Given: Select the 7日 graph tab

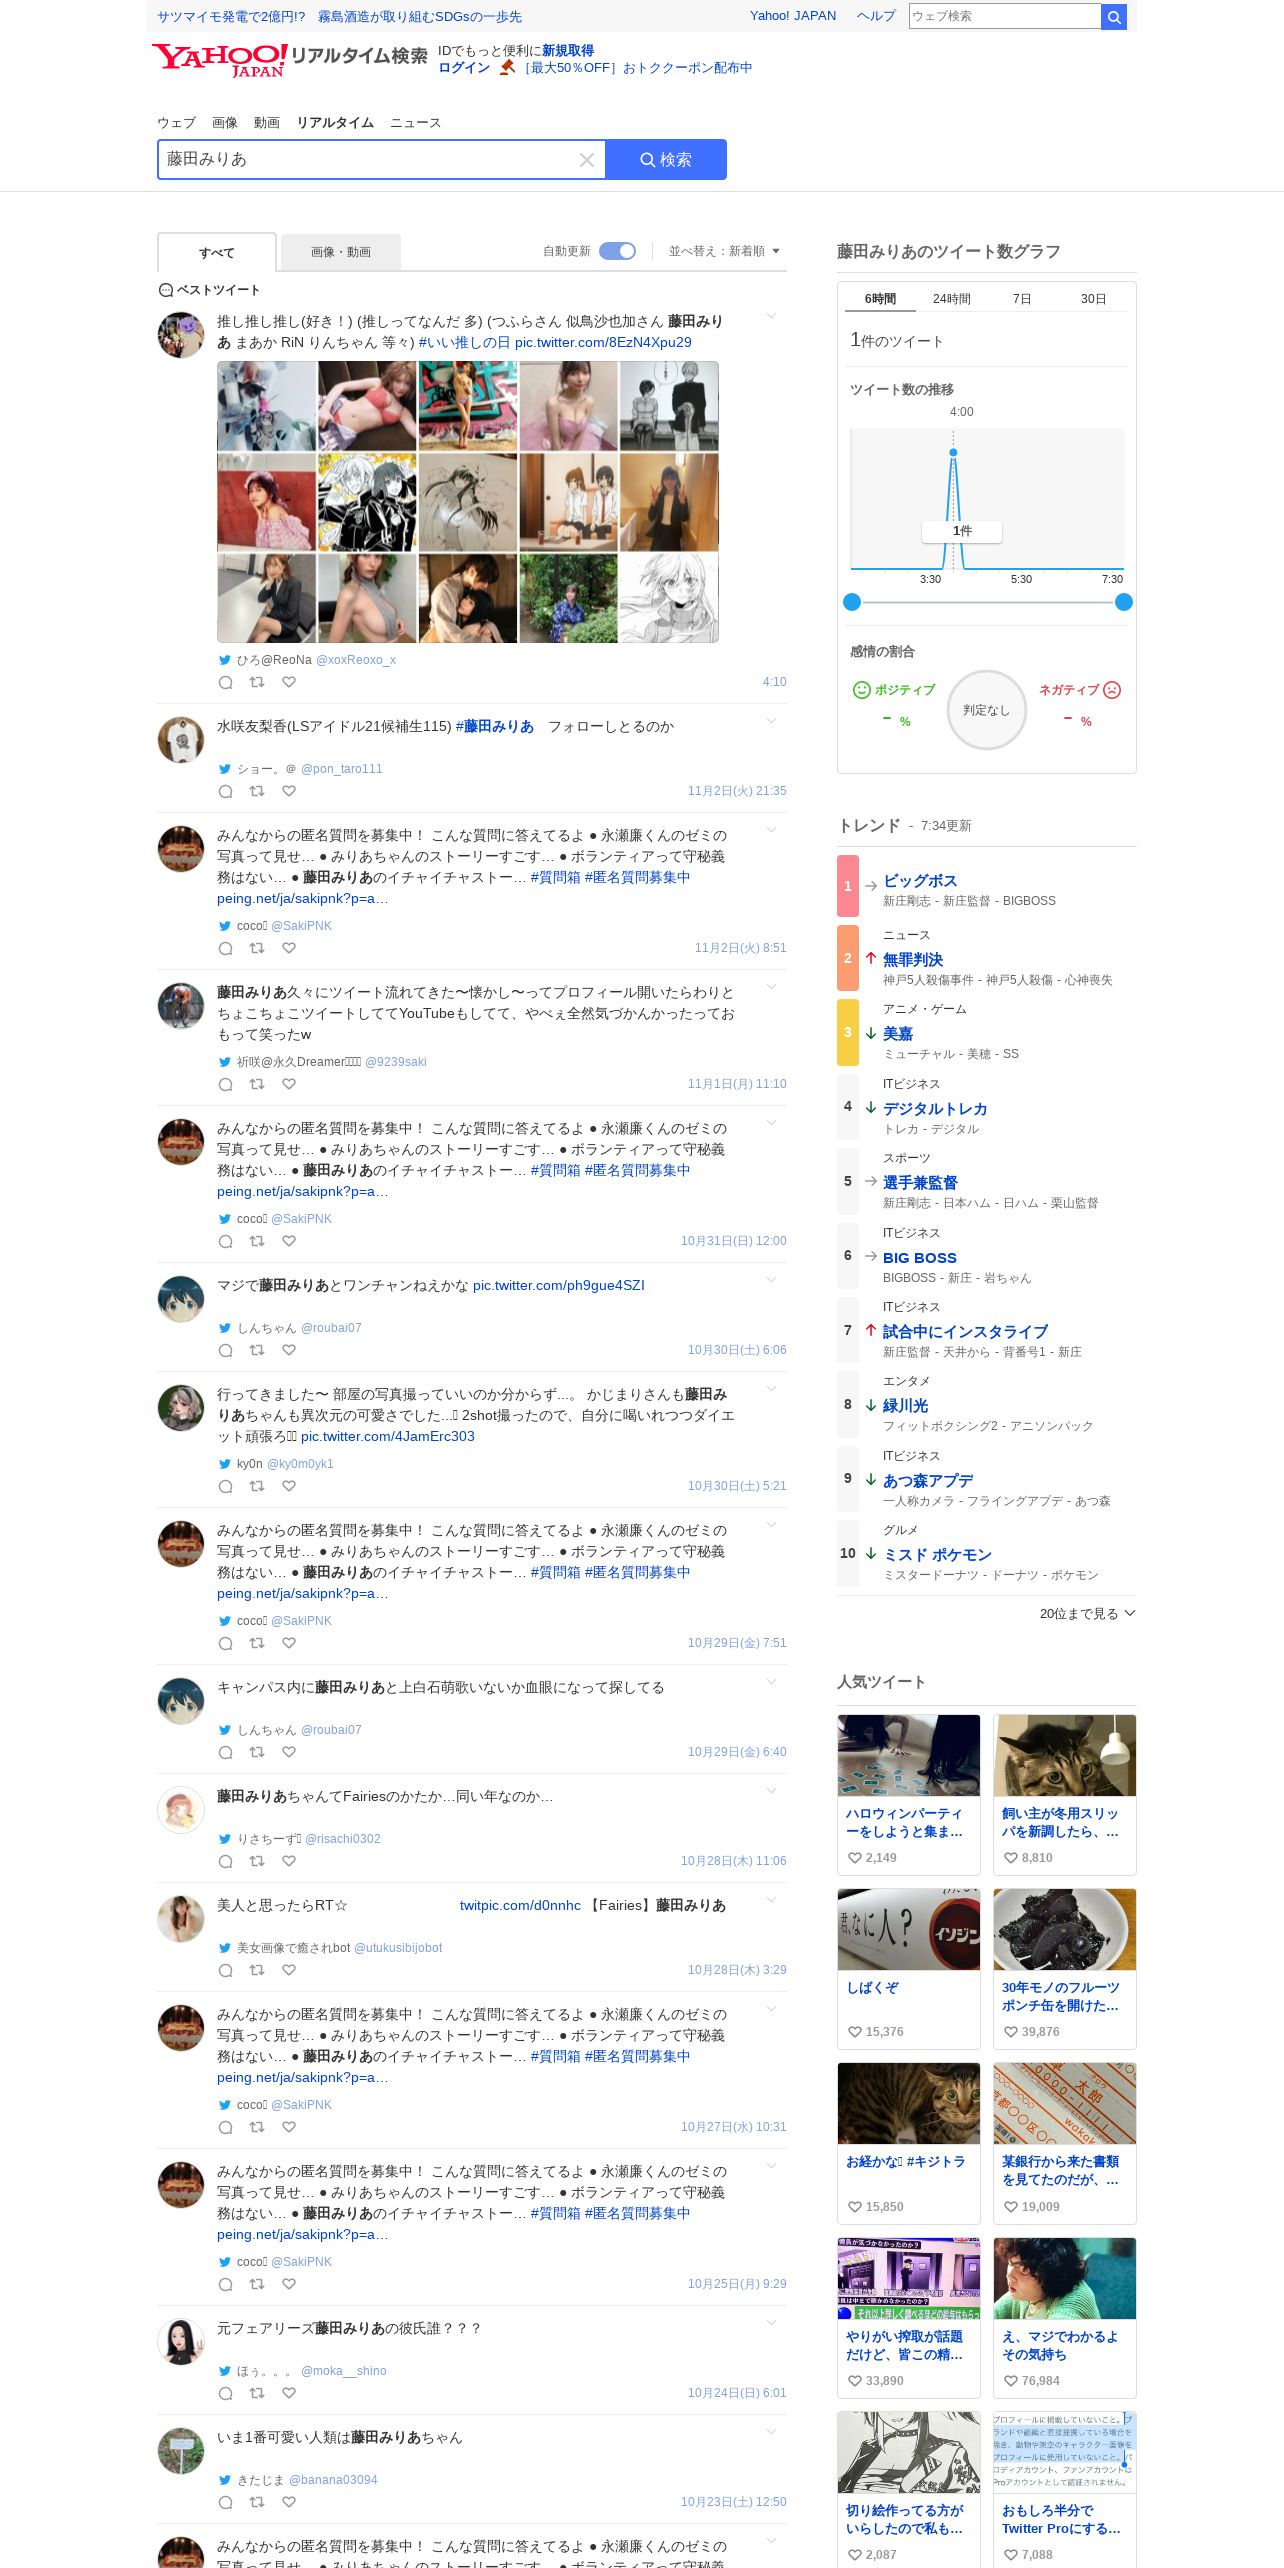Looking at the screenshot, I should click(x=1022, y=299).
